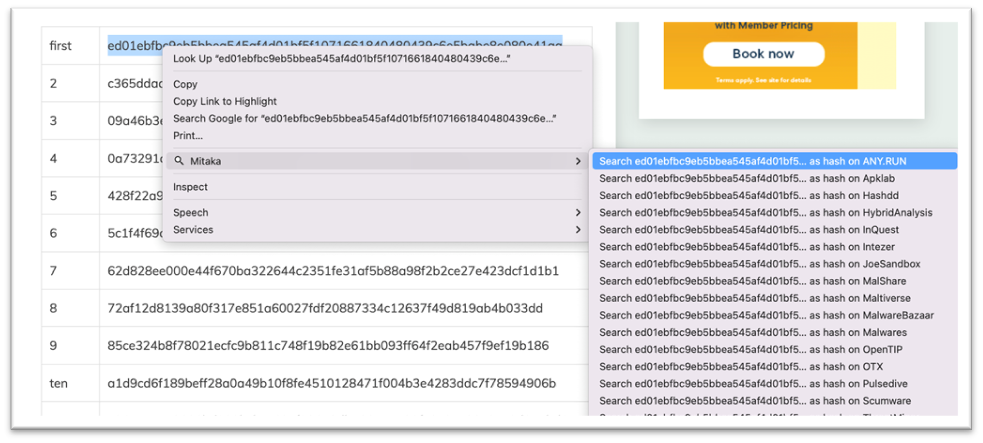This screenshot has height=443, width=983.
Task: Choose Print from the context menu
Action: (187, 136)
